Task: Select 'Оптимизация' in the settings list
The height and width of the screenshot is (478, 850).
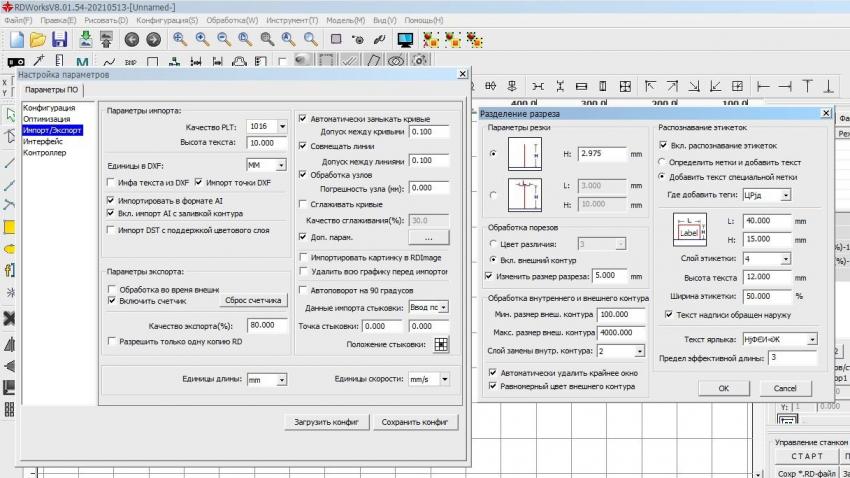Action: tap(49, 119)
